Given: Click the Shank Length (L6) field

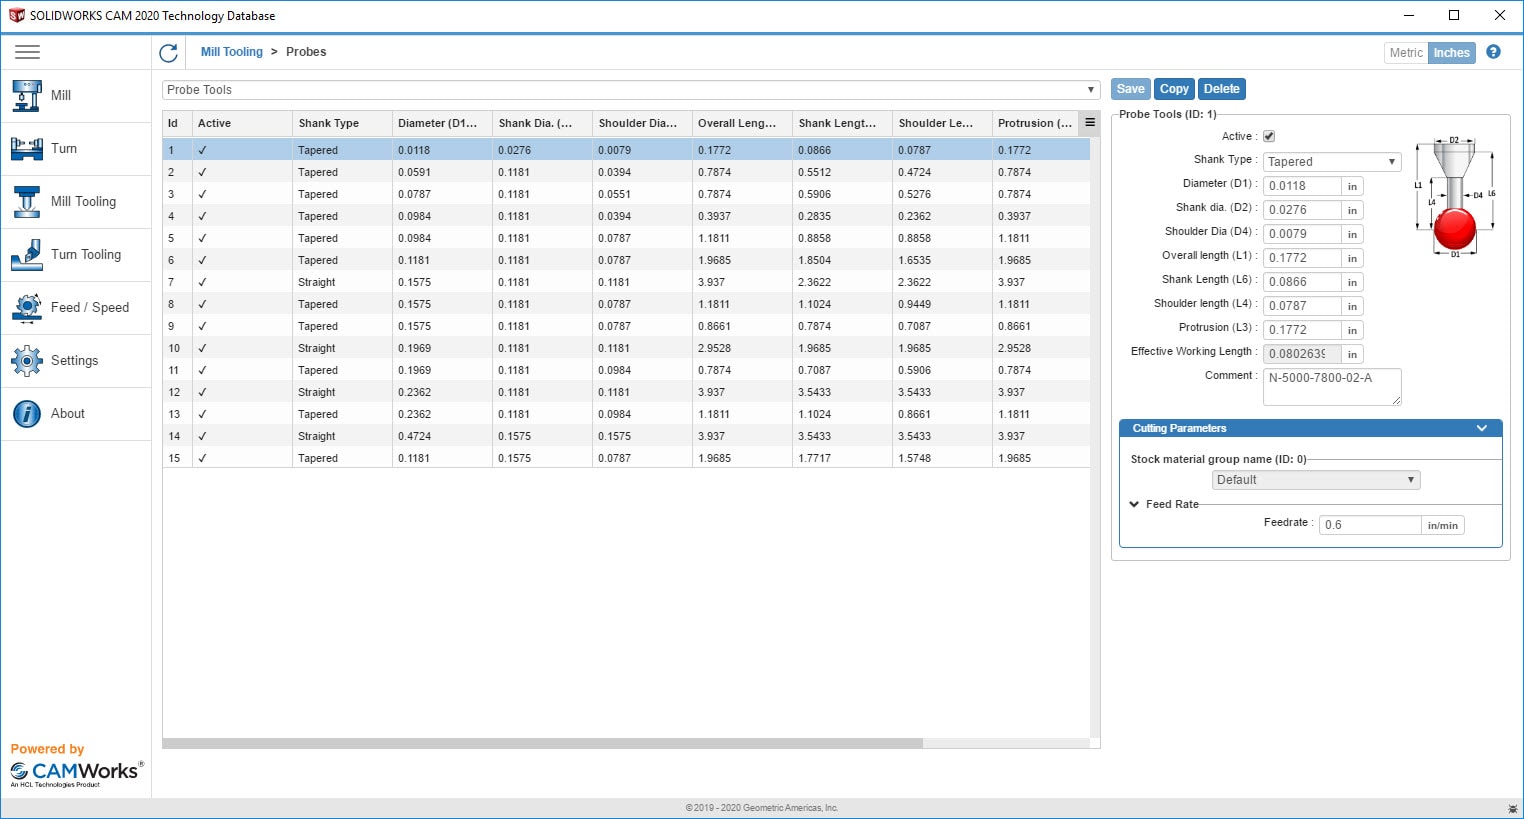Looking at the screenshot, I should pyautogui.click(x=1302, y=282).
